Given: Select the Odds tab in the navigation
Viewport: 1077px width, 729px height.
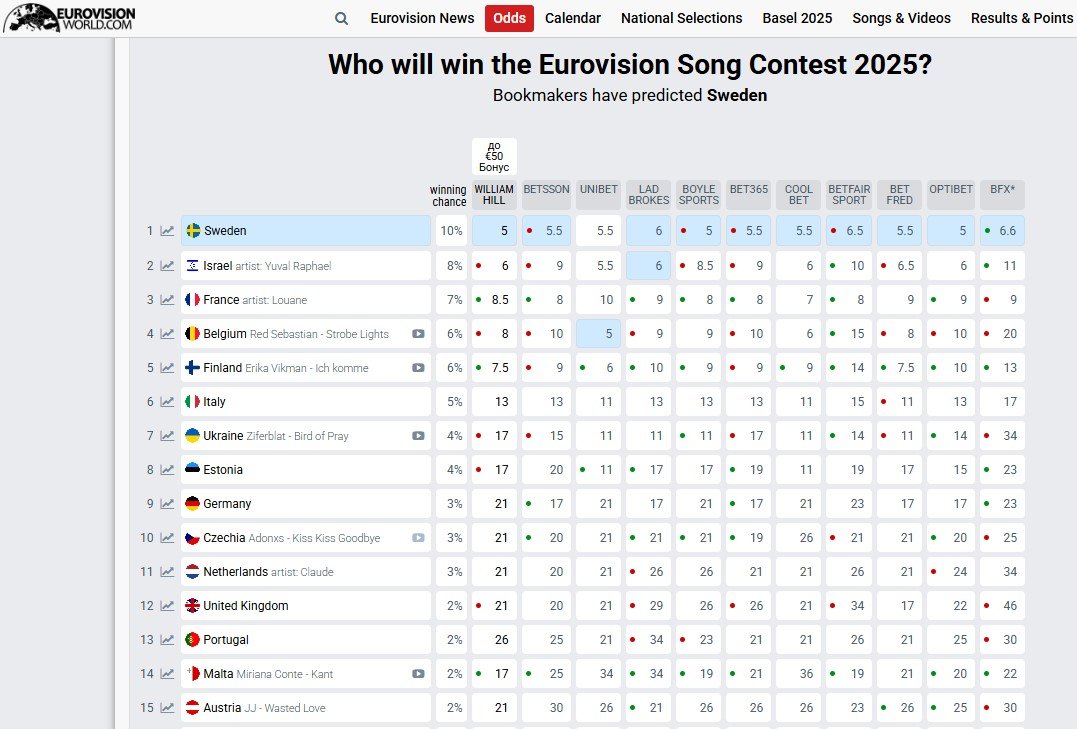Looking at the screenshot, I should tap(509, 18).
